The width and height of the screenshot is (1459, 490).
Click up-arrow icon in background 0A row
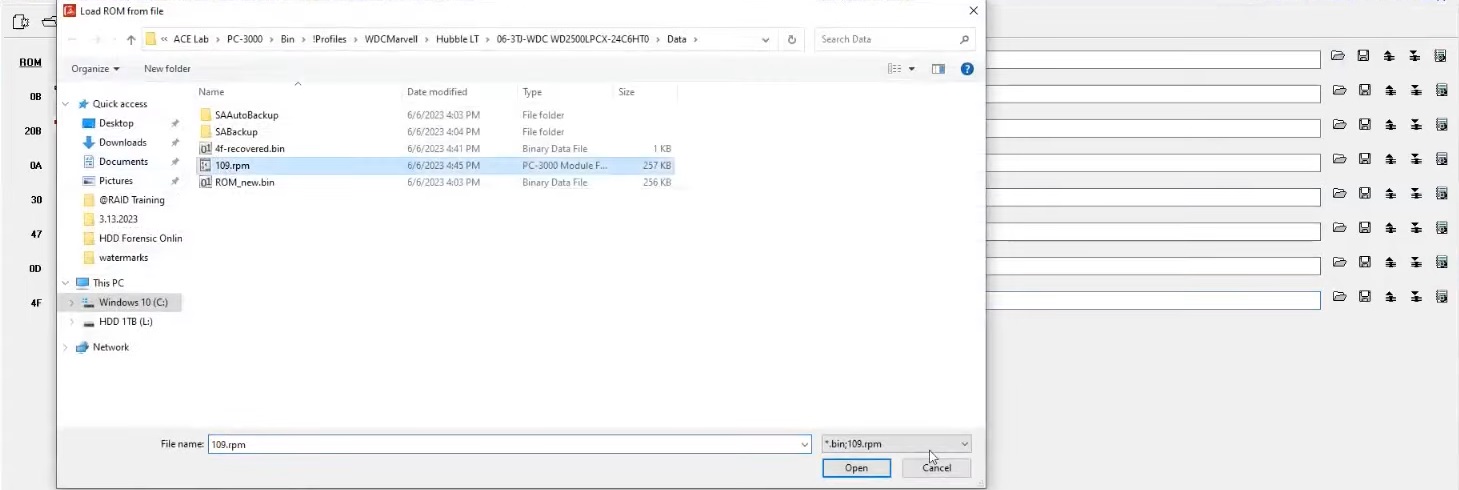pos(1390,159)
